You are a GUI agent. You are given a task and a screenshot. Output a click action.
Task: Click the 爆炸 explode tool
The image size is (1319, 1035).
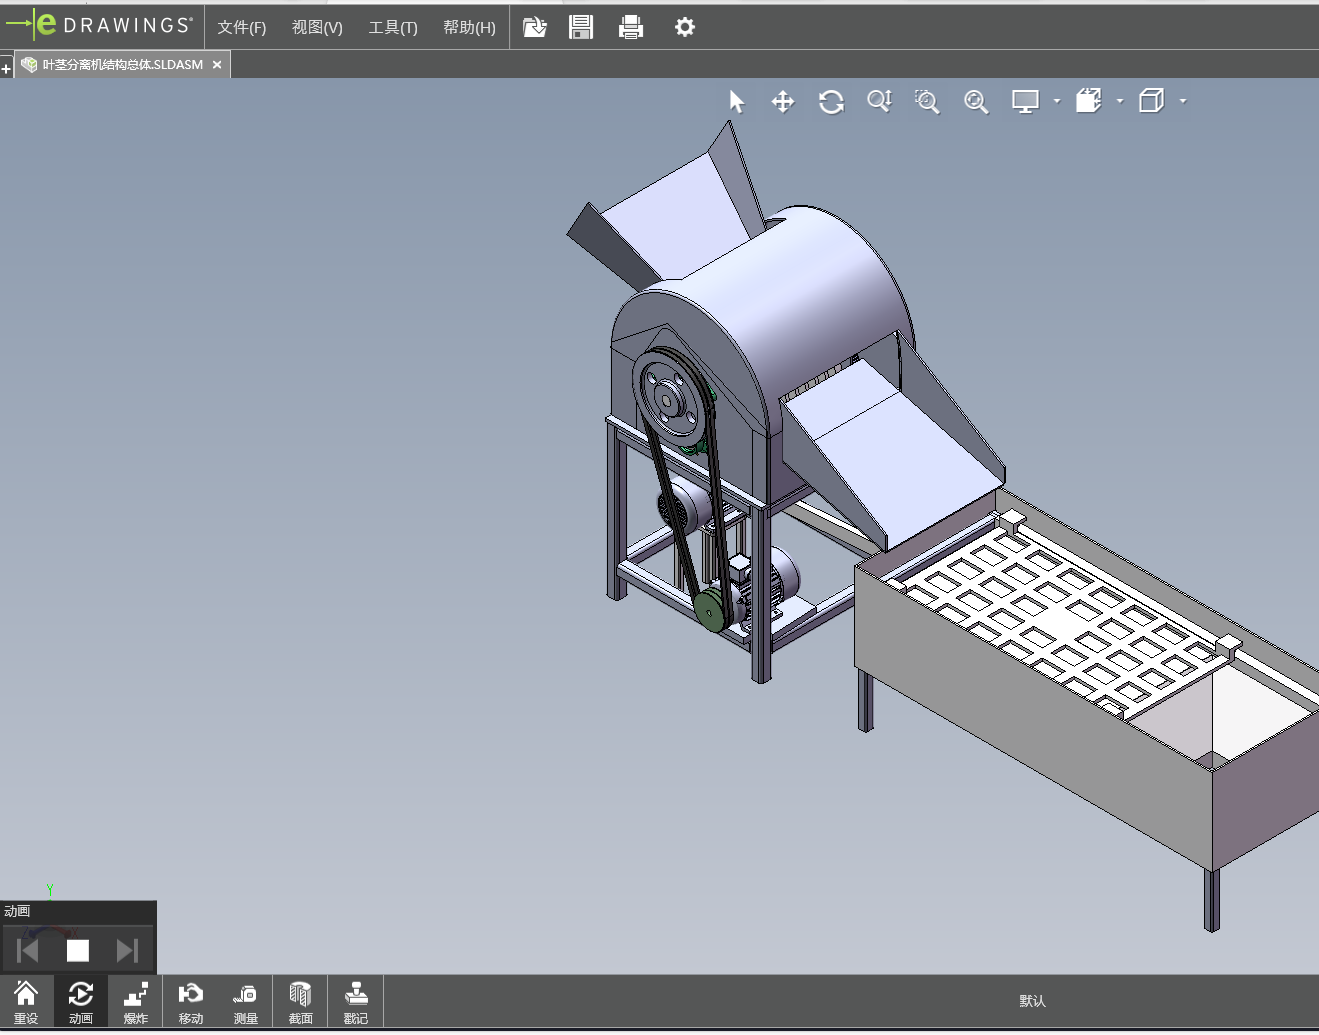pos(136,1002)
